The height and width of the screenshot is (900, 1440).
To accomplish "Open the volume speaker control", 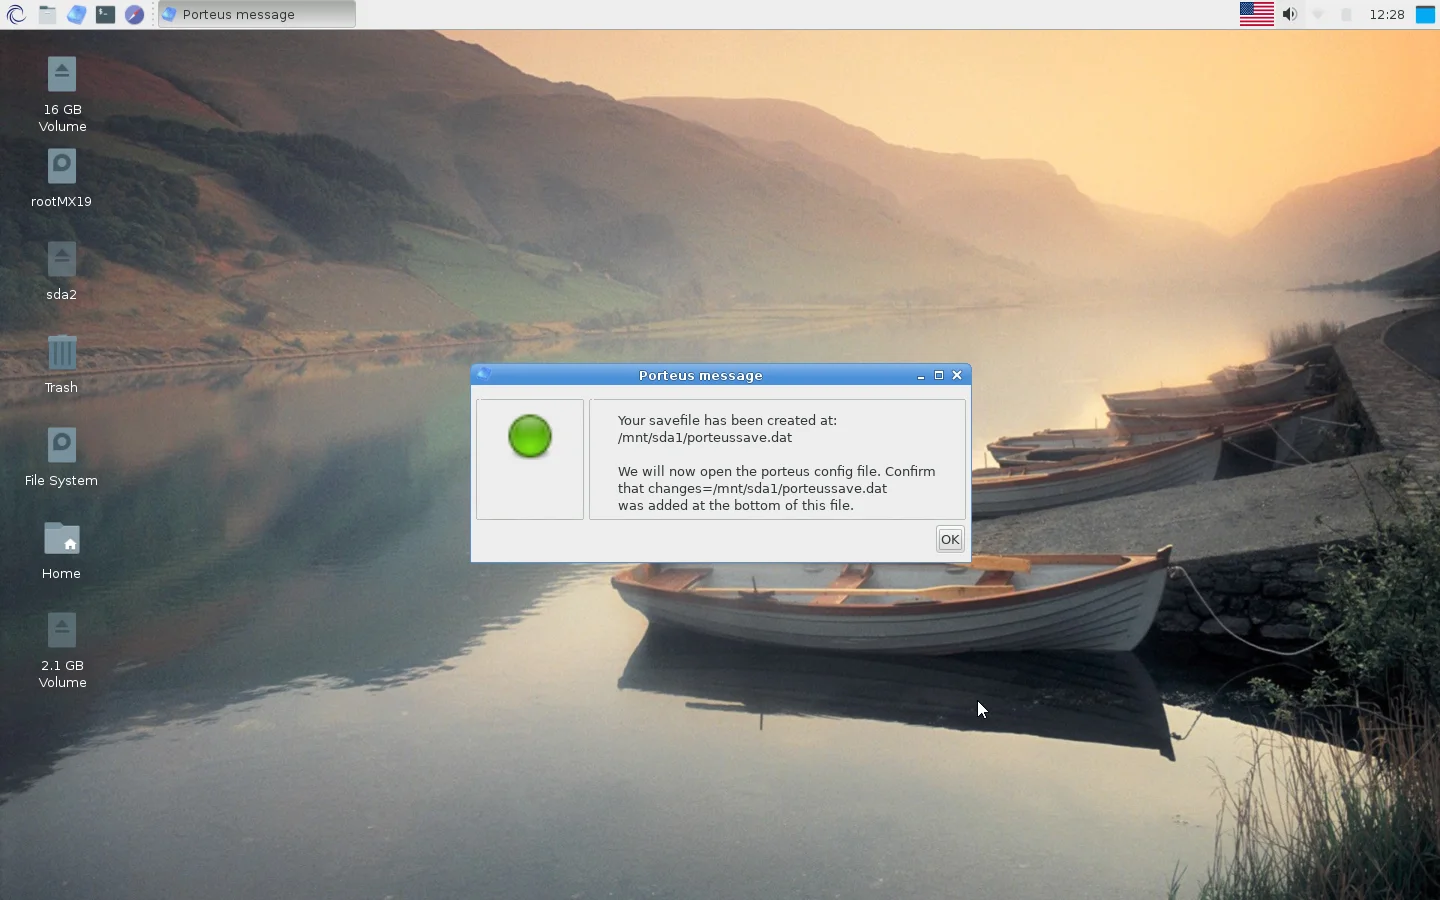I will (x=1290, y=14).
